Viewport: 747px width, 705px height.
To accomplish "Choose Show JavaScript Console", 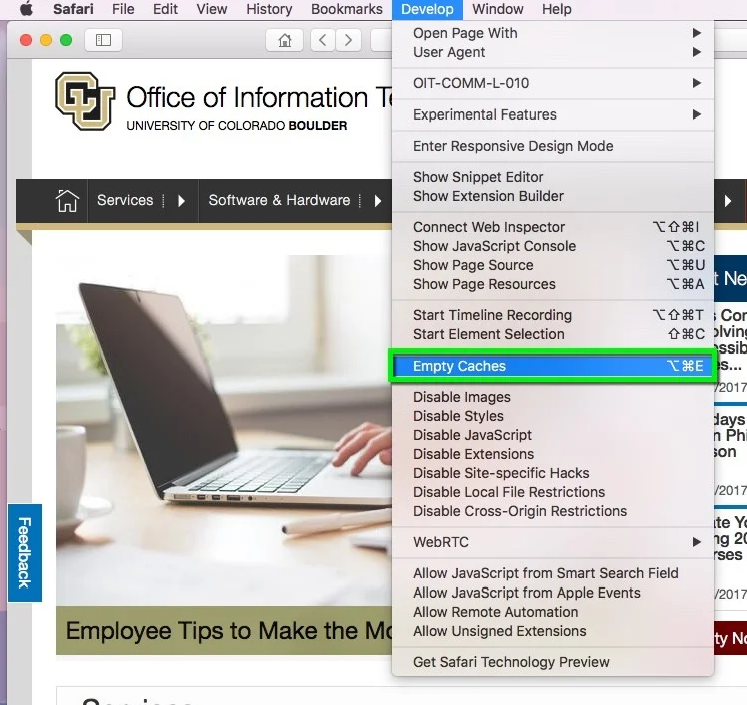I will pos(553,246).
